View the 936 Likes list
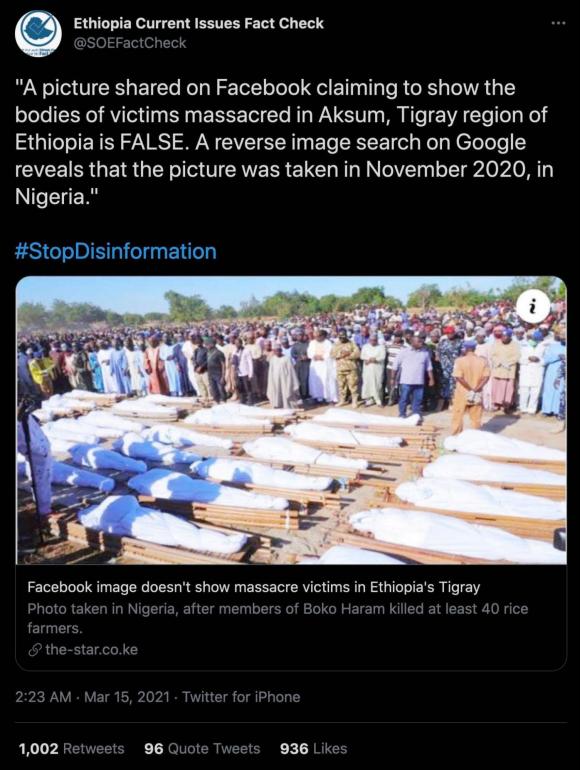 click(x=313, y=748)
